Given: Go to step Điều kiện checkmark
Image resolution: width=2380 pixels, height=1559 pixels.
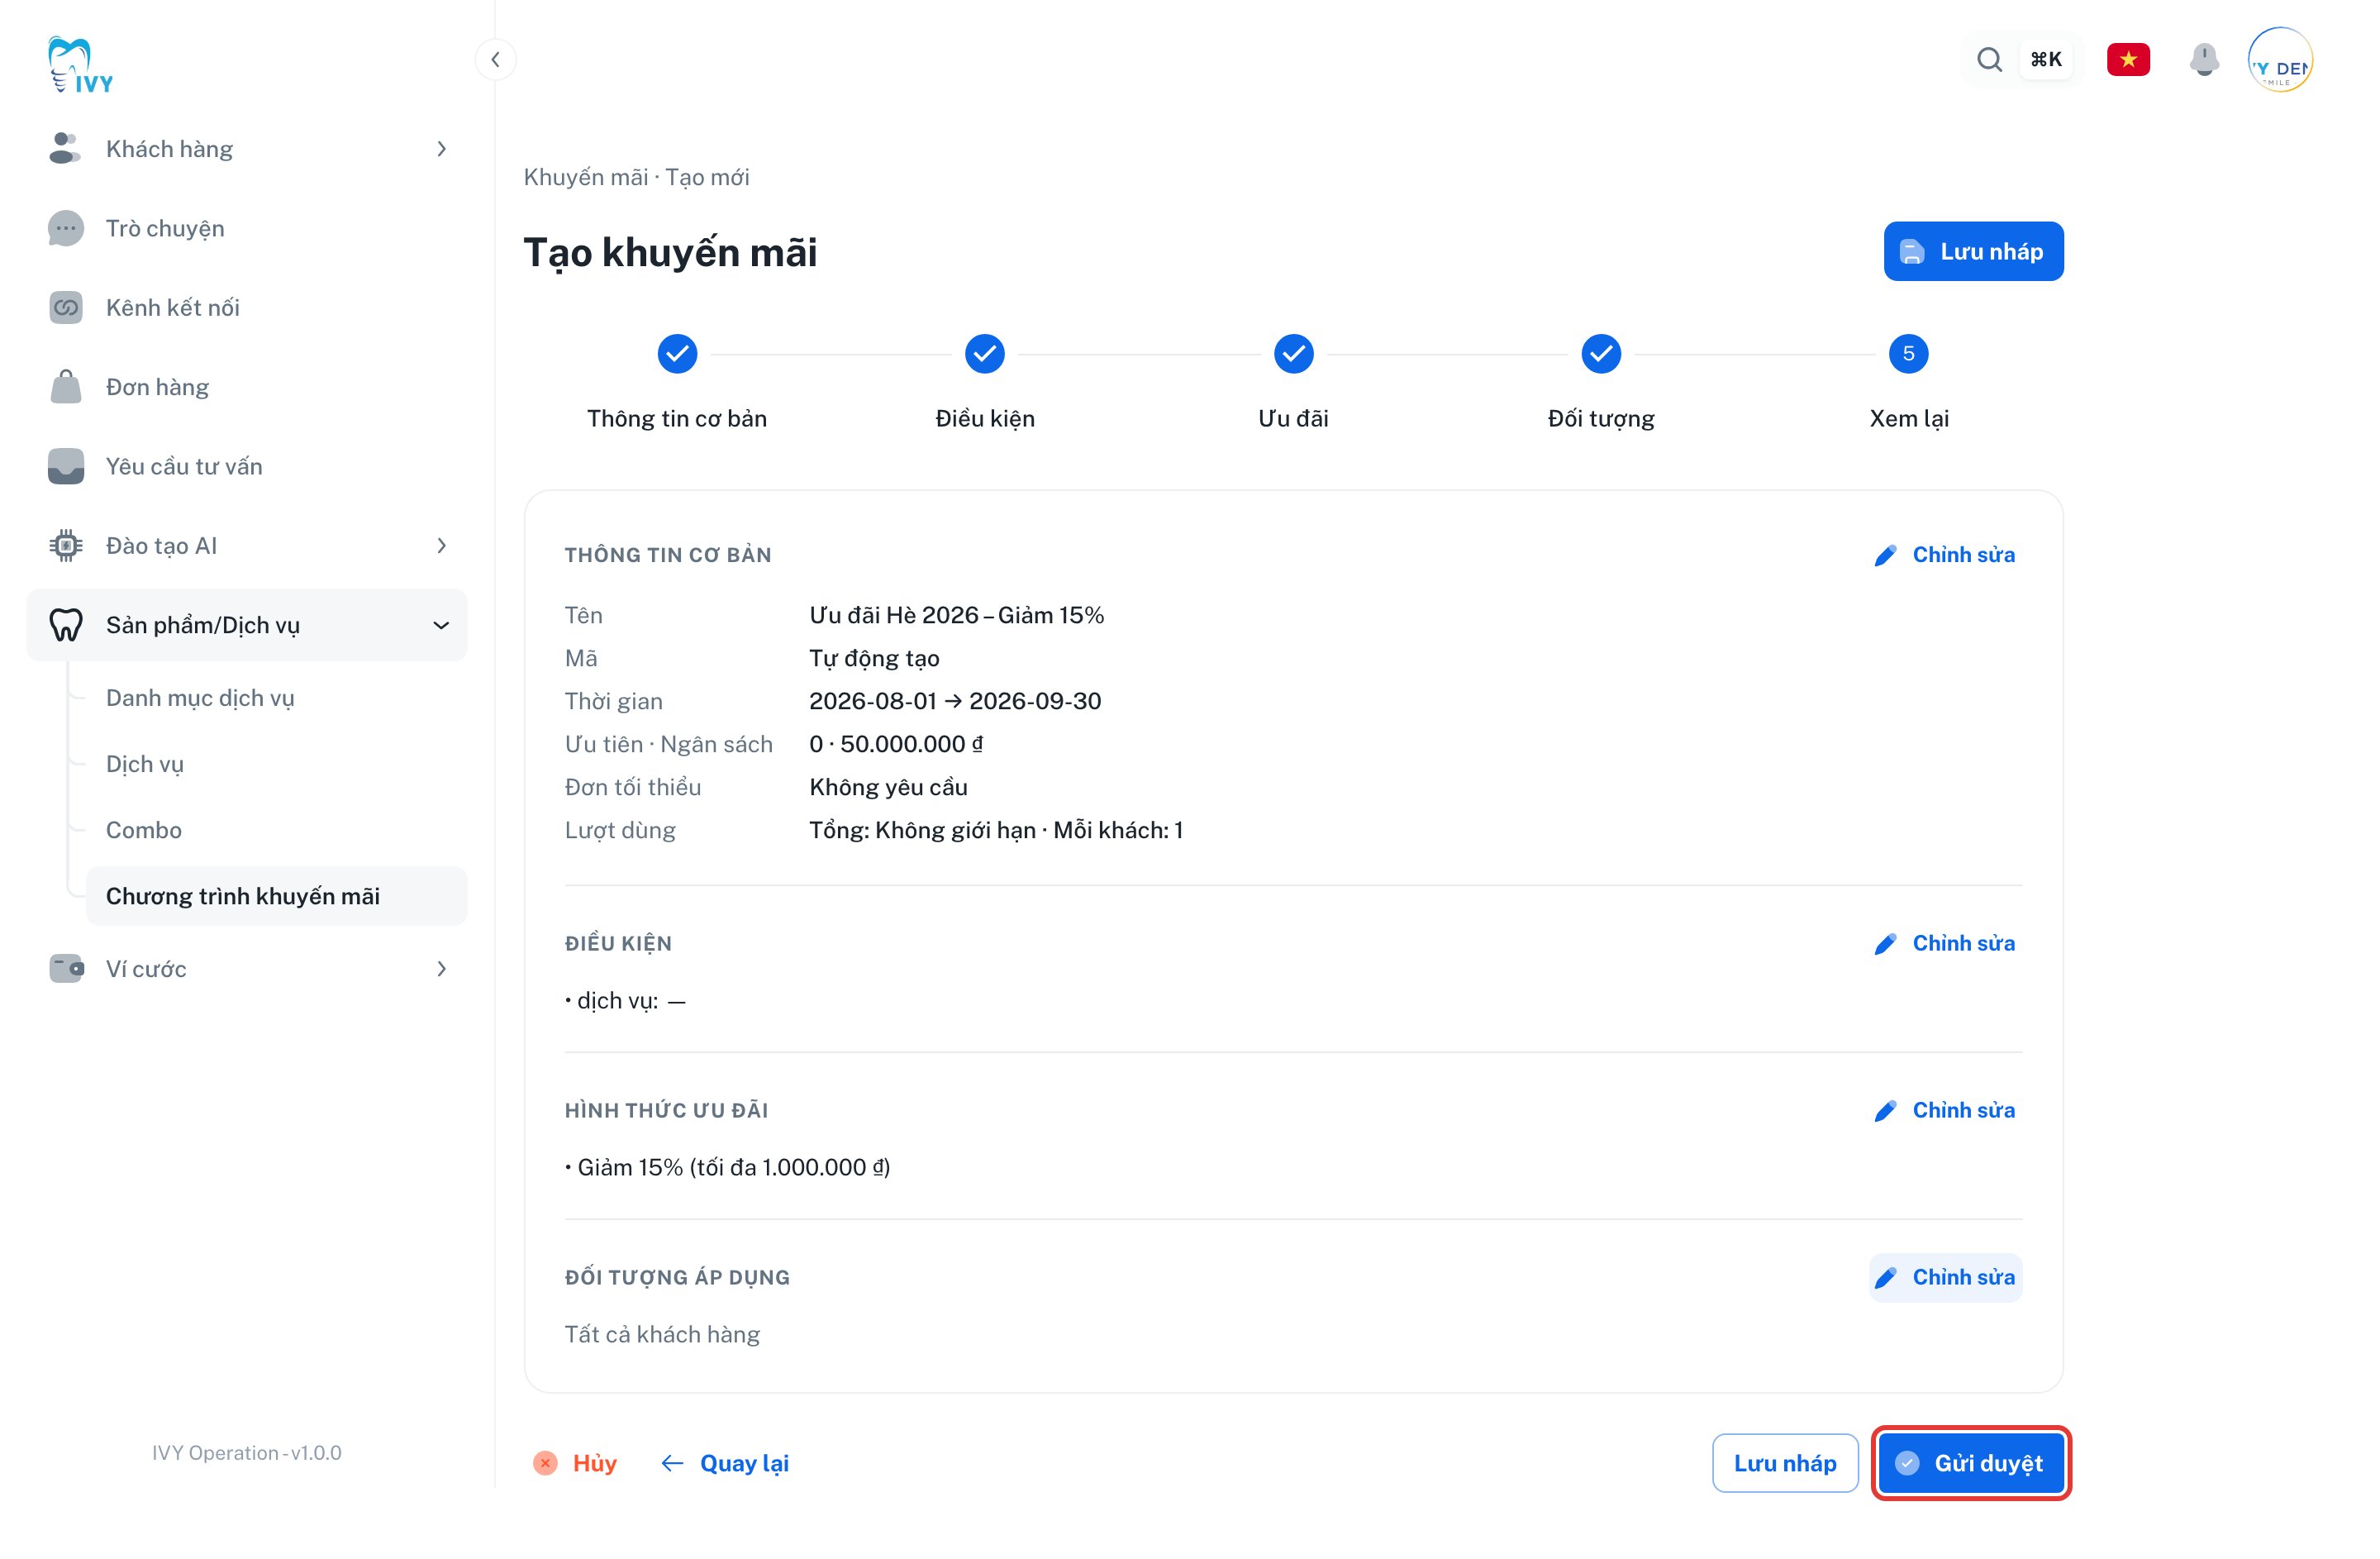Looking at the screenshot, I should coord(985,353).
